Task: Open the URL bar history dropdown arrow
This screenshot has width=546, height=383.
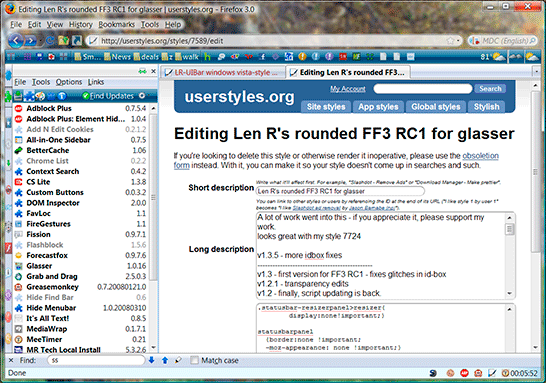Action: (x=459, y=41)
